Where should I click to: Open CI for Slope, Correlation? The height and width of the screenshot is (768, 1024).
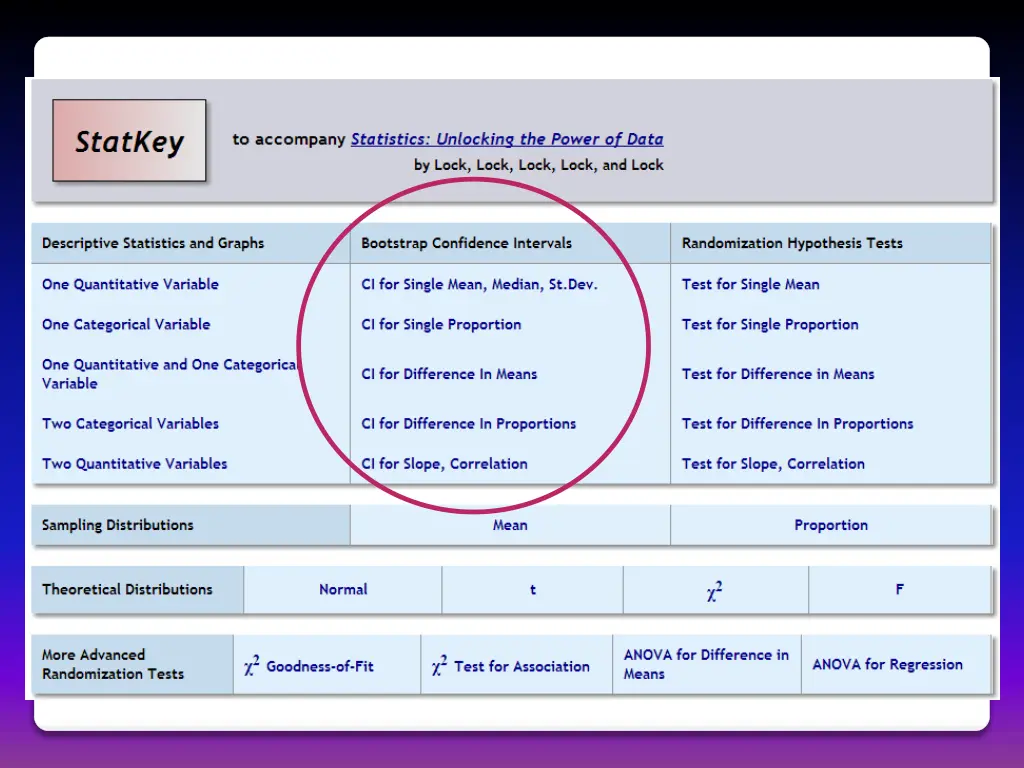coord(444,464)
